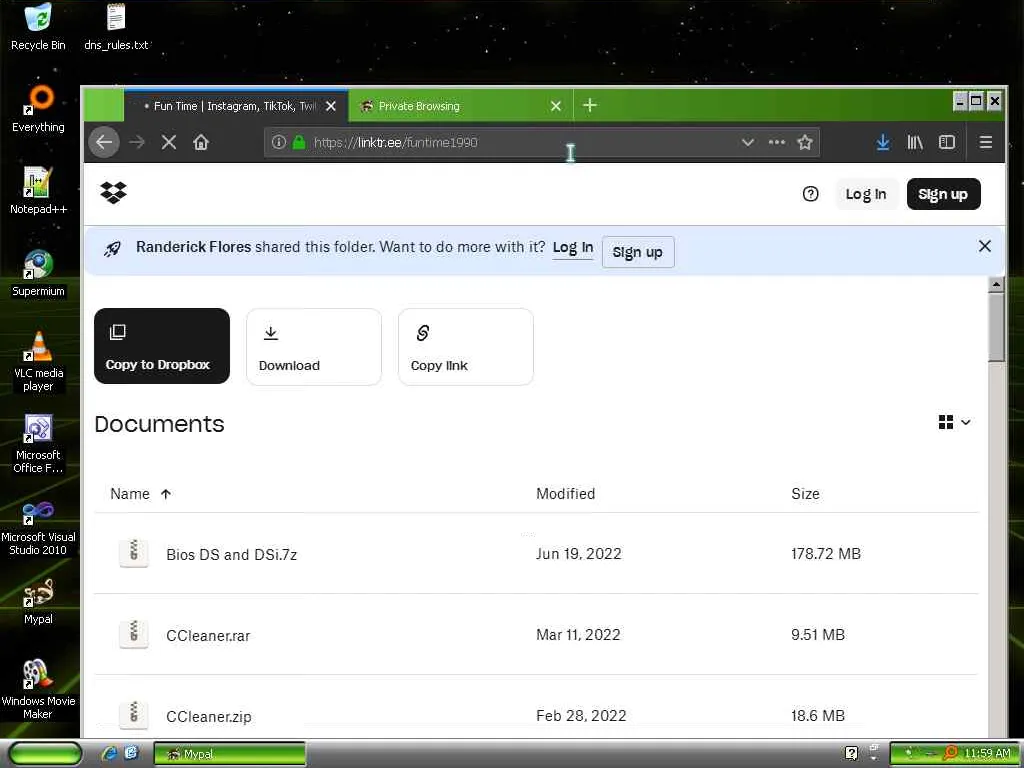Image resolution: width=1024 pixels, height=768 pixels.
Task: Open Recycle Bin desktop icon
Action: (x=38, y=26)
